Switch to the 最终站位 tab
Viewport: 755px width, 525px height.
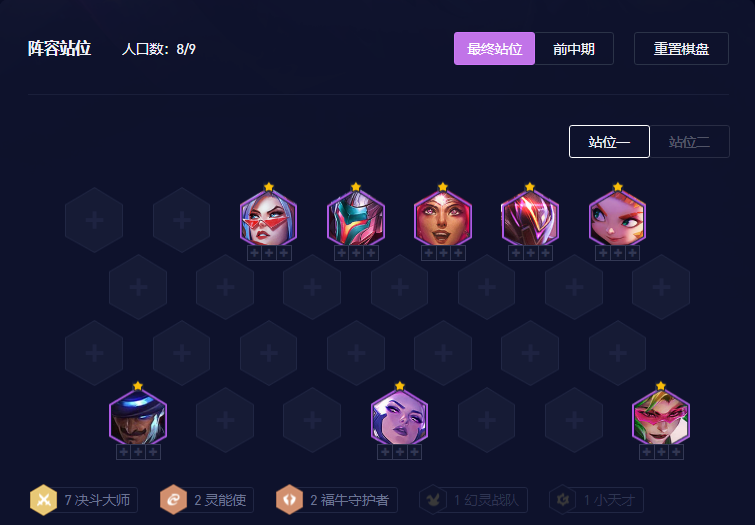pos(495,49)
